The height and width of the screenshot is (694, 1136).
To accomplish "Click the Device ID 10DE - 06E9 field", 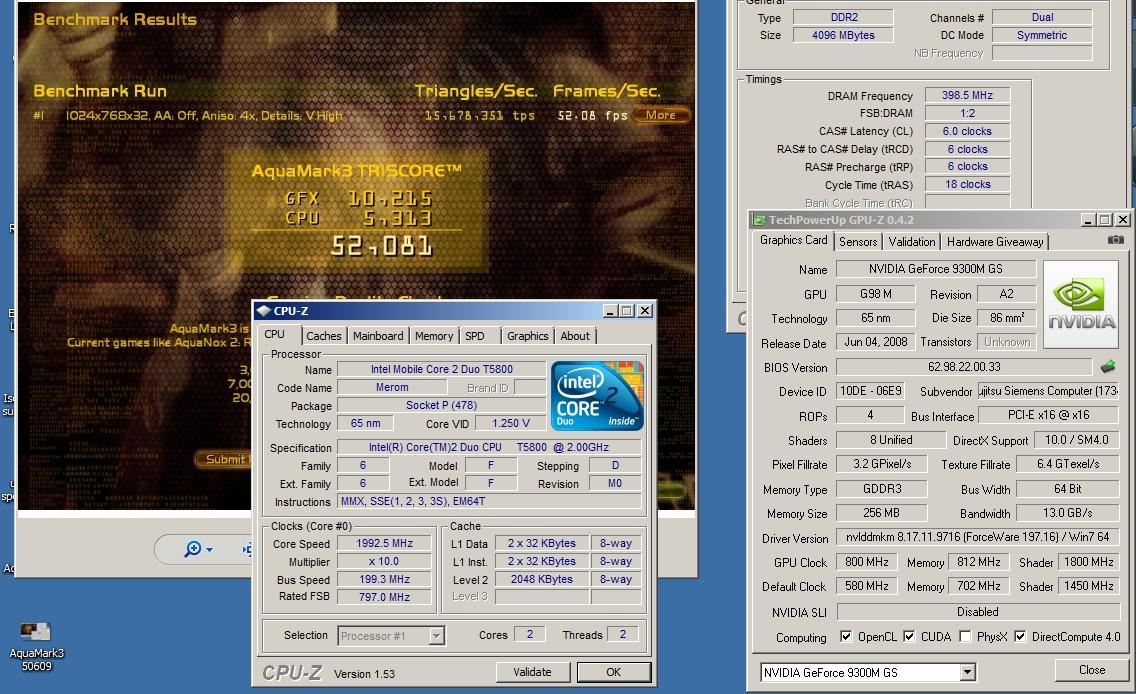I will coord(870,390).
